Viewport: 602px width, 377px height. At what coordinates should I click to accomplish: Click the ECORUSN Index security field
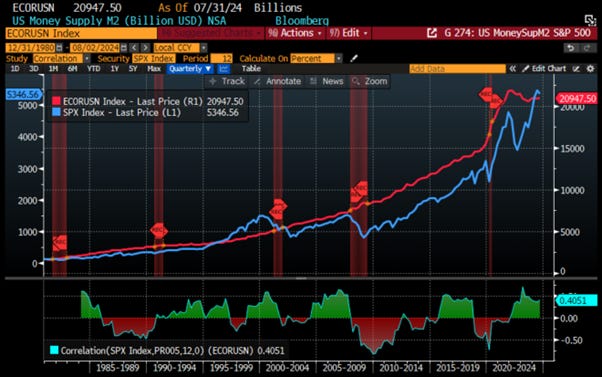pyautogui.click(x=81, y=33)
